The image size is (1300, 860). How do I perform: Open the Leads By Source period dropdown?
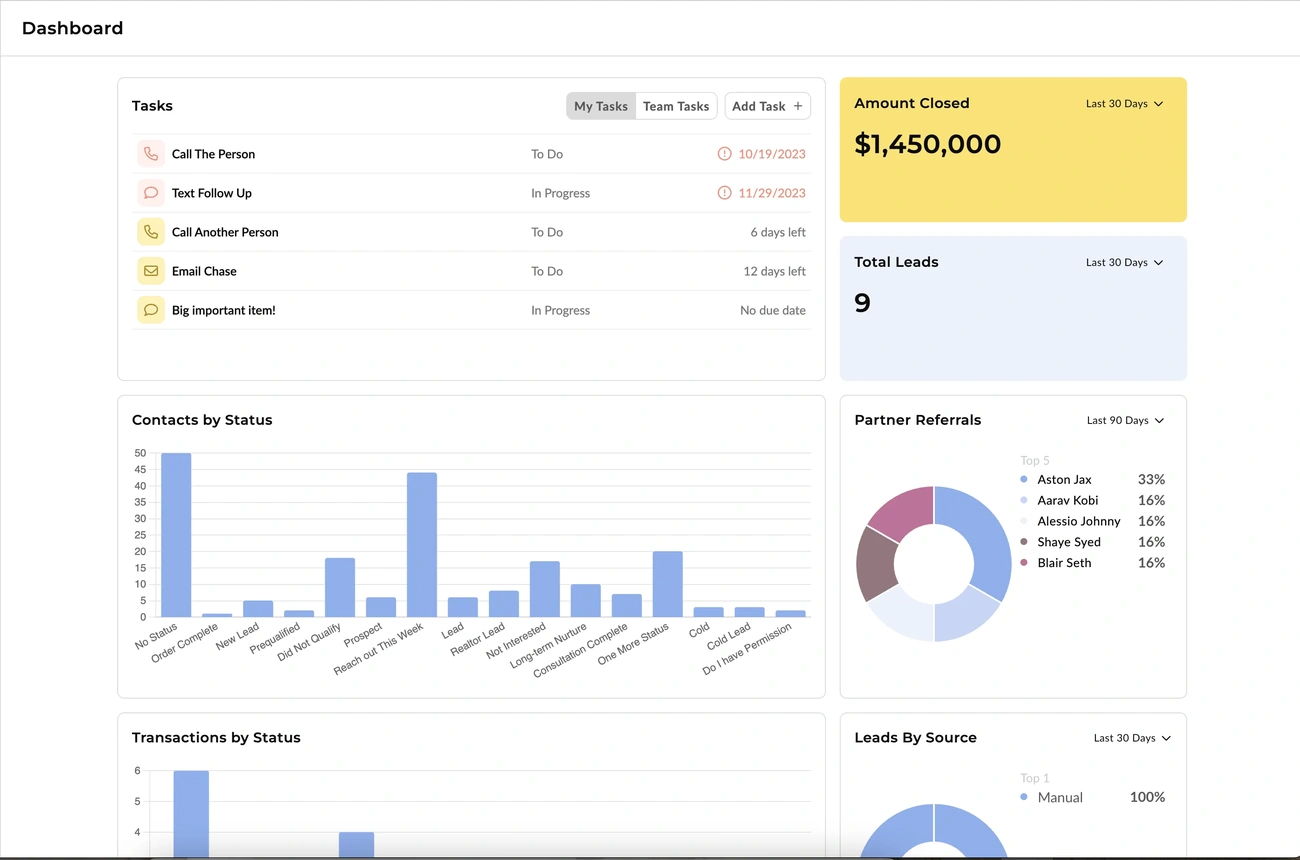(1132, 738)
